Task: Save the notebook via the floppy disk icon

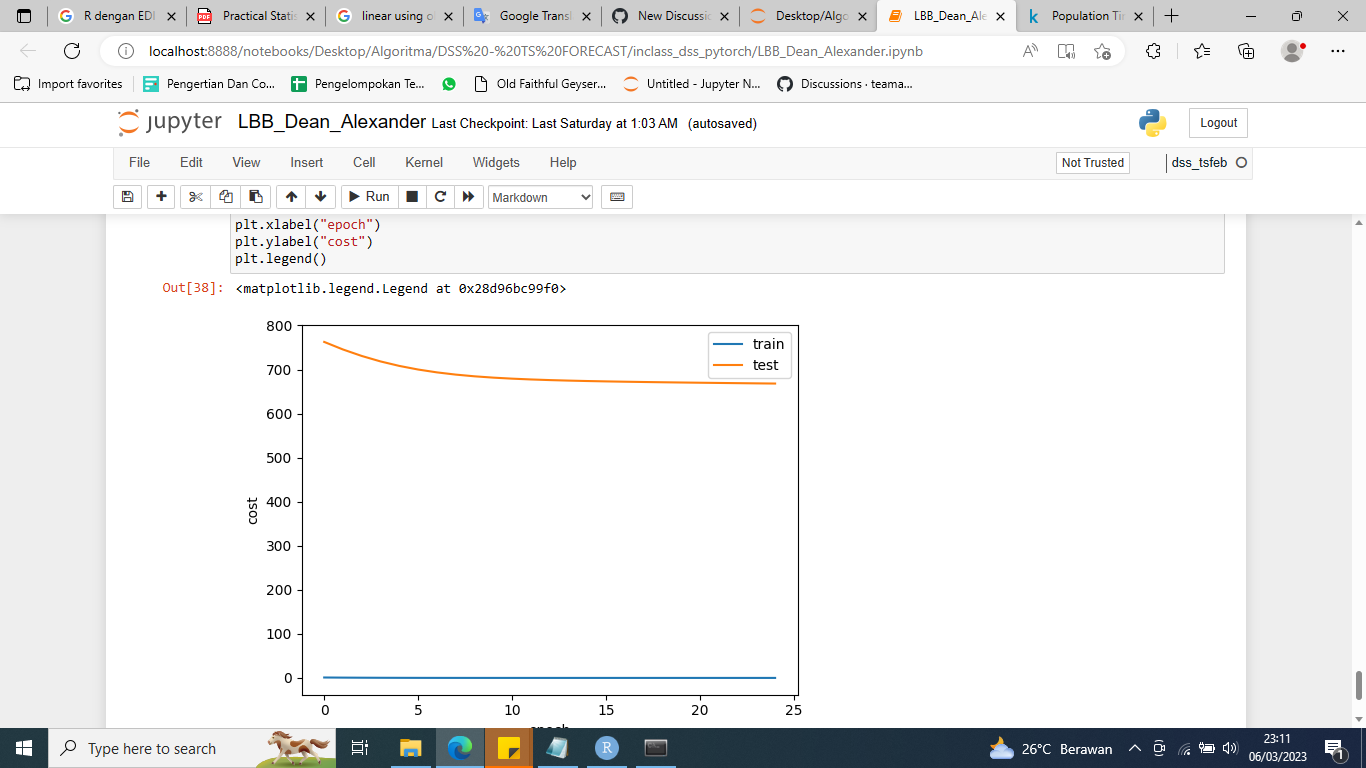Action: (x=127, y=197)
